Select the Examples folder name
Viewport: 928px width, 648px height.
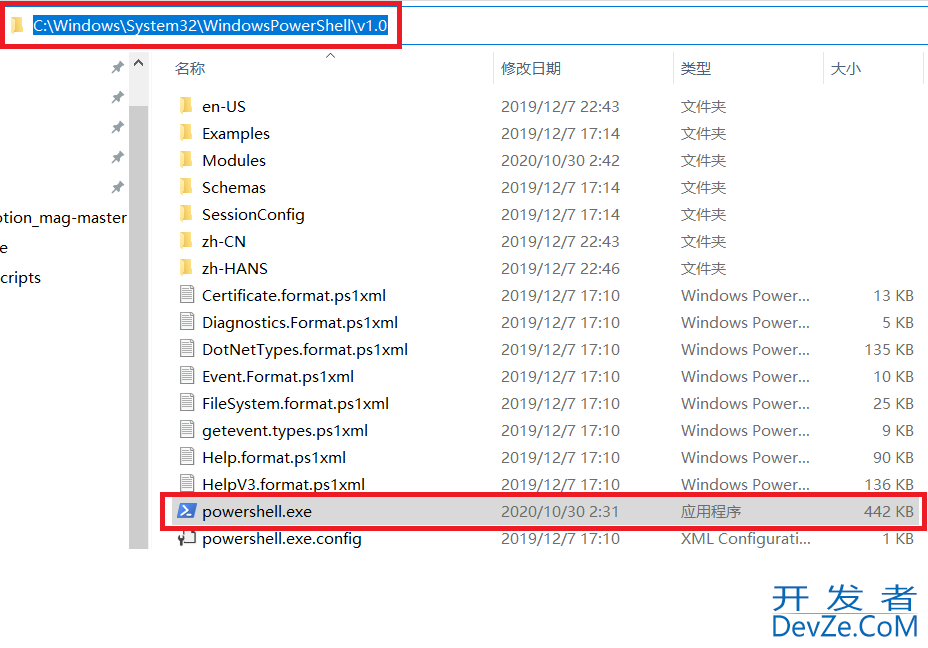(236, 134)
